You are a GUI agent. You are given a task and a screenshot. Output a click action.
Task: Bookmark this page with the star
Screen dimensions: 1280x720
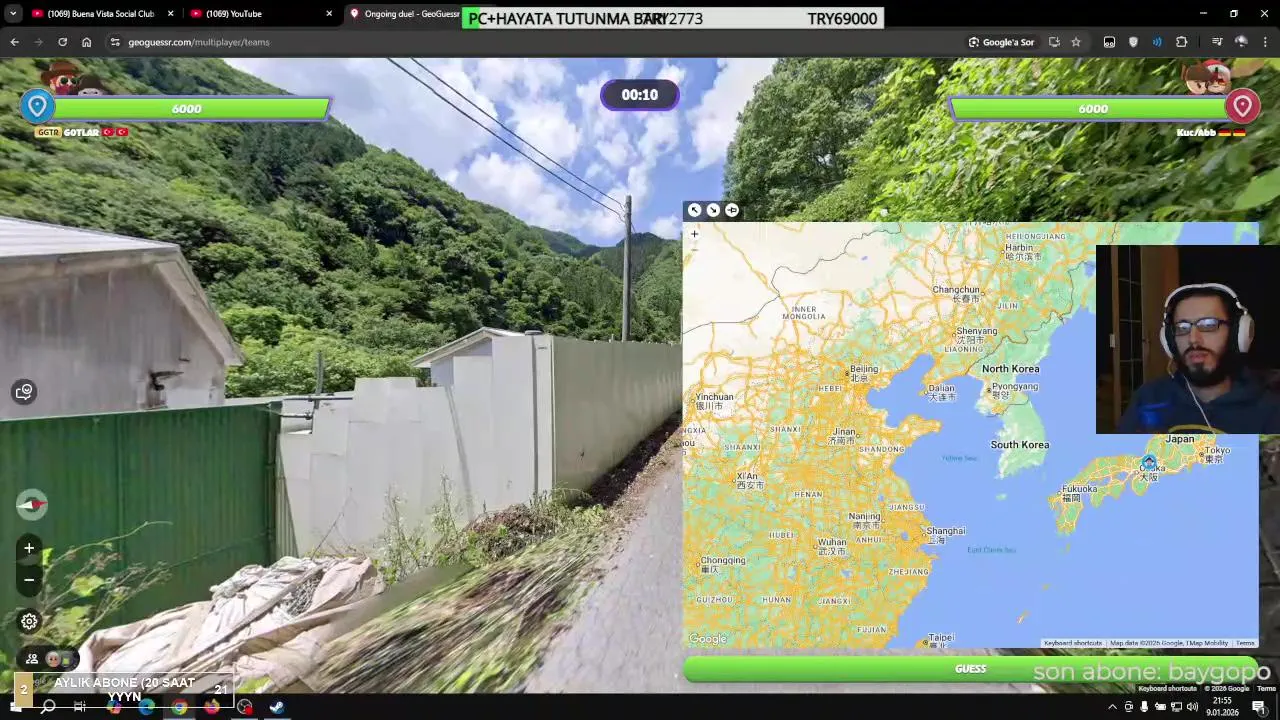tap(1076, 42)
